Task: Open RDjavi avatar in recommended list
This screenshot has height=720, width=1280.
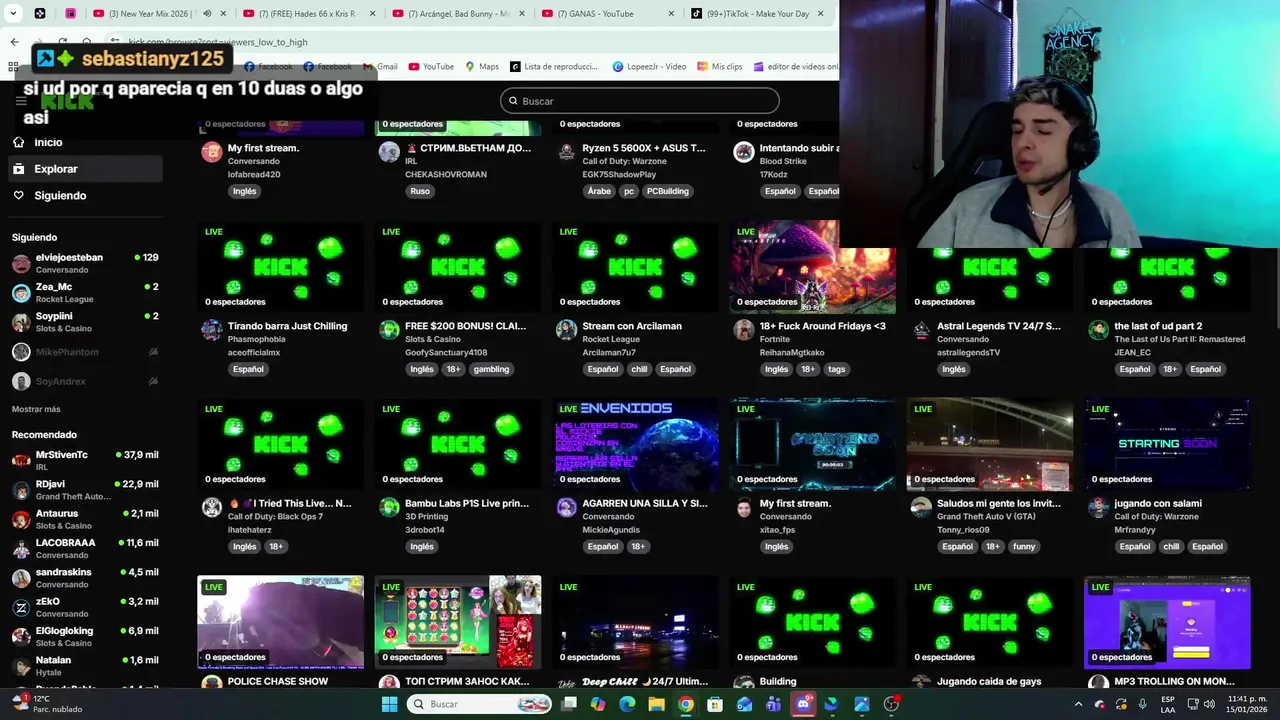Action: tap(21, 490)
